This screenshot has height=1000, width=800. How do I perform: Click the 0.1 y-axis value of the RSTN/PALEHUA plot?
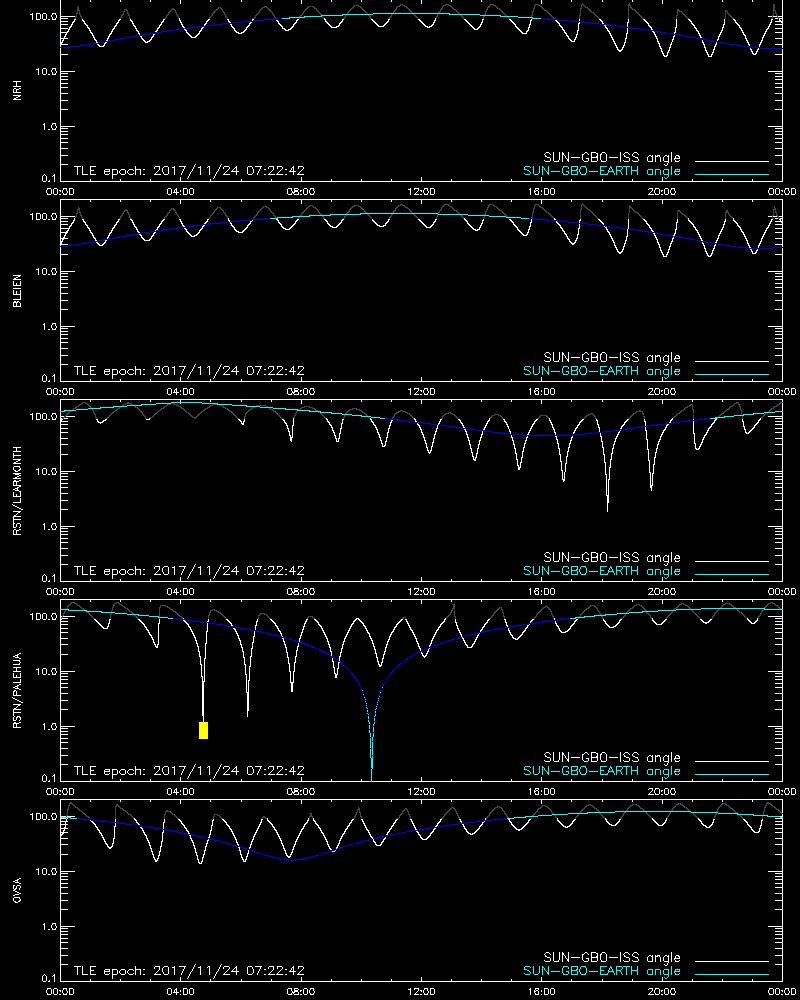pyautogui.click(x=48, y=778)
